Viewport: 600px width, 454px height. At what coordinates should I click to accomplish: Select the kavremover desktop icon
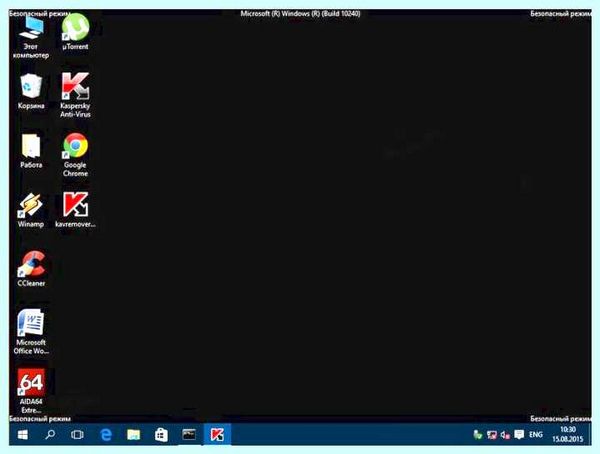coord(75,210)
